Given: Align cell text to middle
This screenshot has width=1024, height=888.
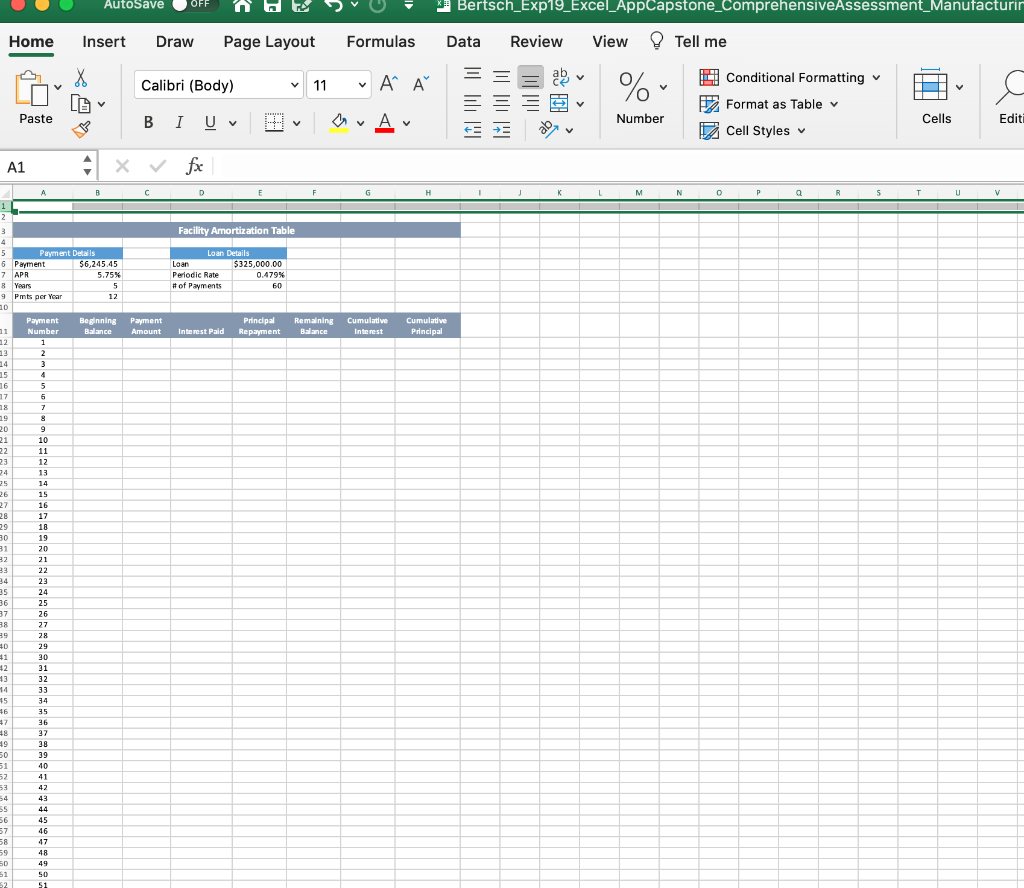Looking at the screenshot, I should (502, 76).
